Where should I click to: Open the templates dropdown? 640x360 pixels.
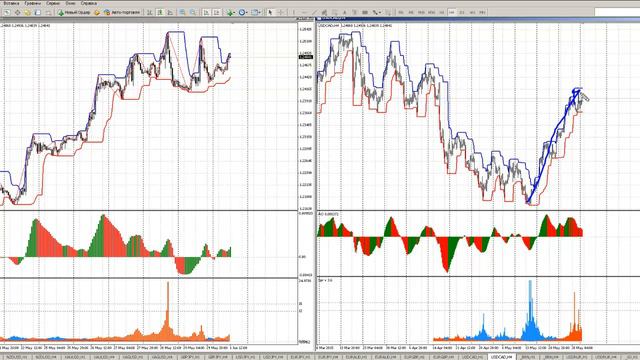pyautogui.click(x=256, y=13)
